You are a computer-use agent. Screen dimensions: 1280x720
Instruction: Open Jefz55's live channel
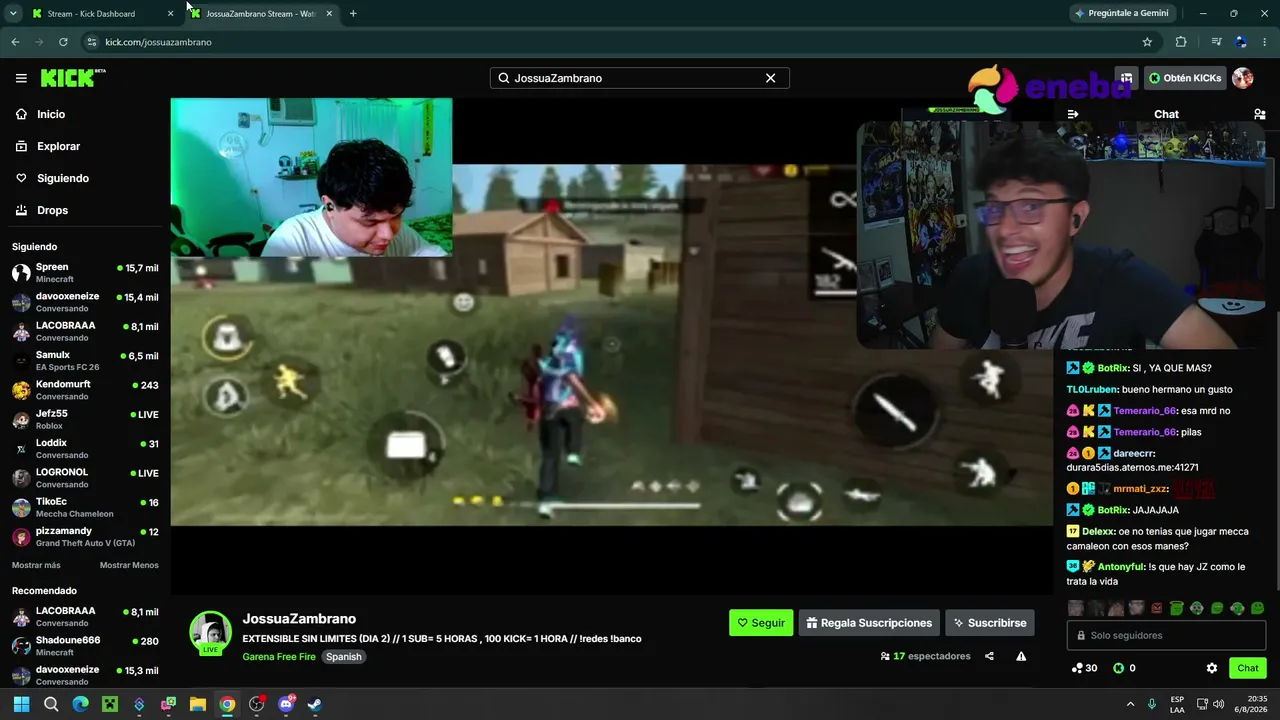tap(85, 419)
